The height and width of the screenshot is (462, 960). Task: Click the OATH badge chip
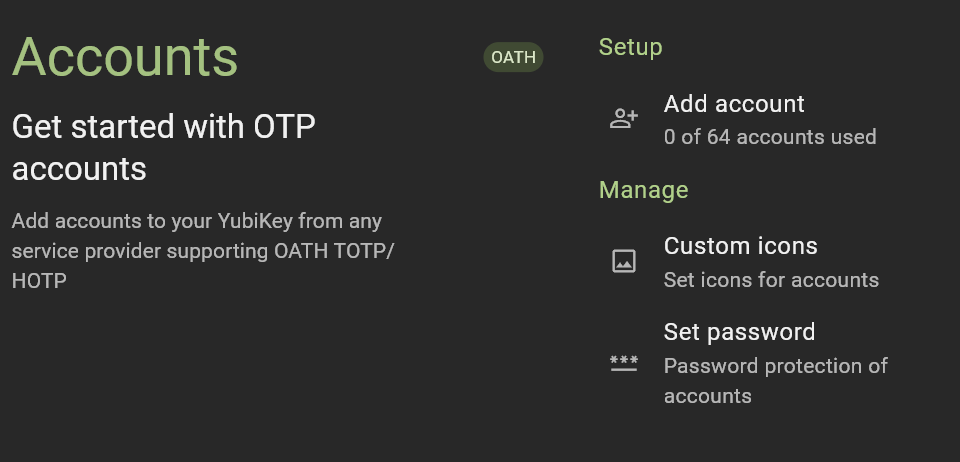513,57
